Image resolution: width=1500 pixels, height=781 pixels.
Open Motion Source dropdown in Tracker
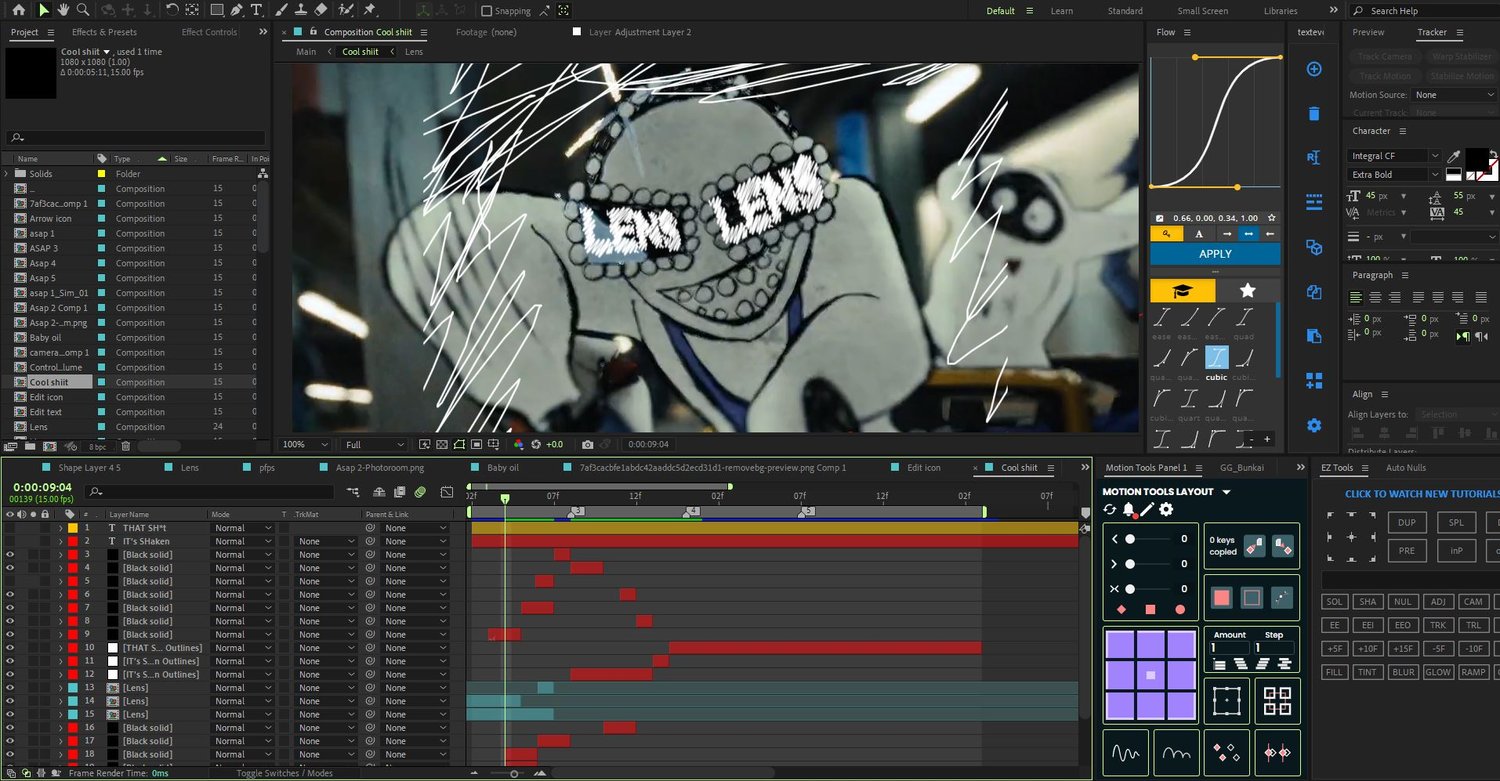click(x=1452, y=95)
